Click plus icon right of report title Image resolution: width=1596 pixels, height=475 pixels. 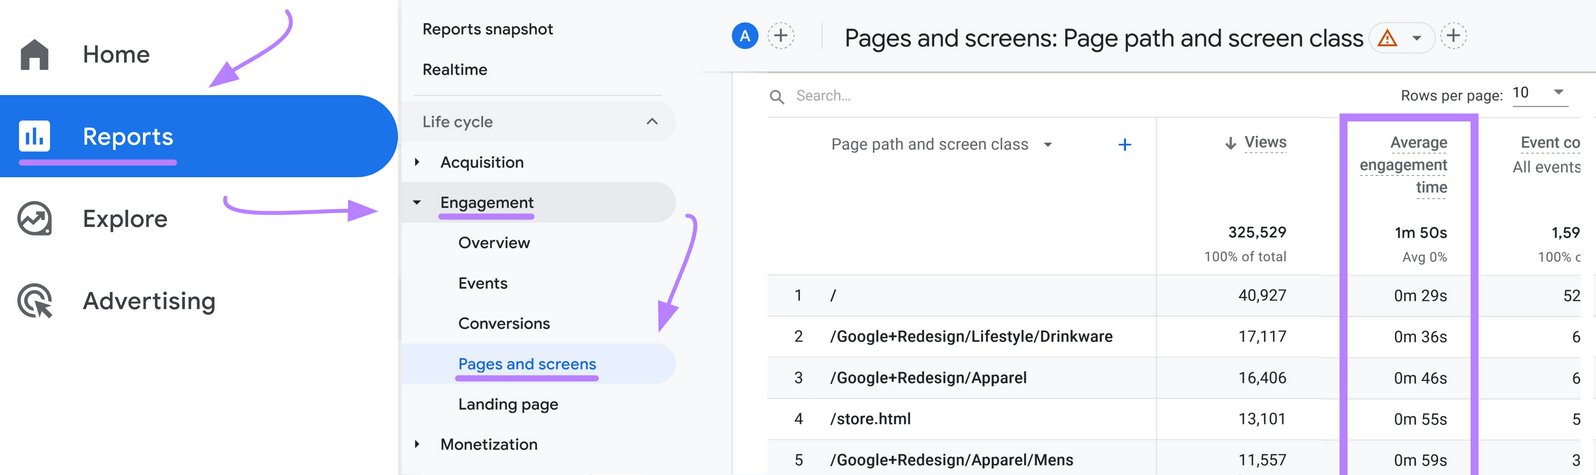coord(1454,37)
